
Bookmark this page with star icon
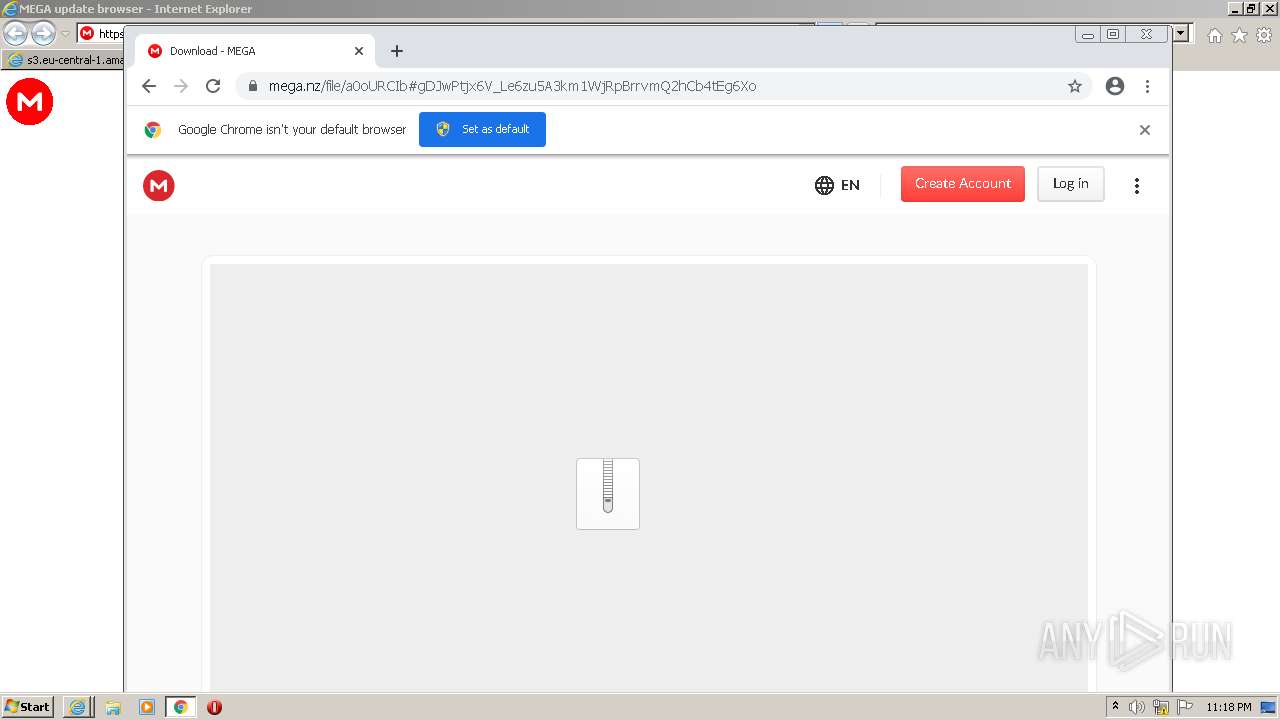tap(1075, 86)
